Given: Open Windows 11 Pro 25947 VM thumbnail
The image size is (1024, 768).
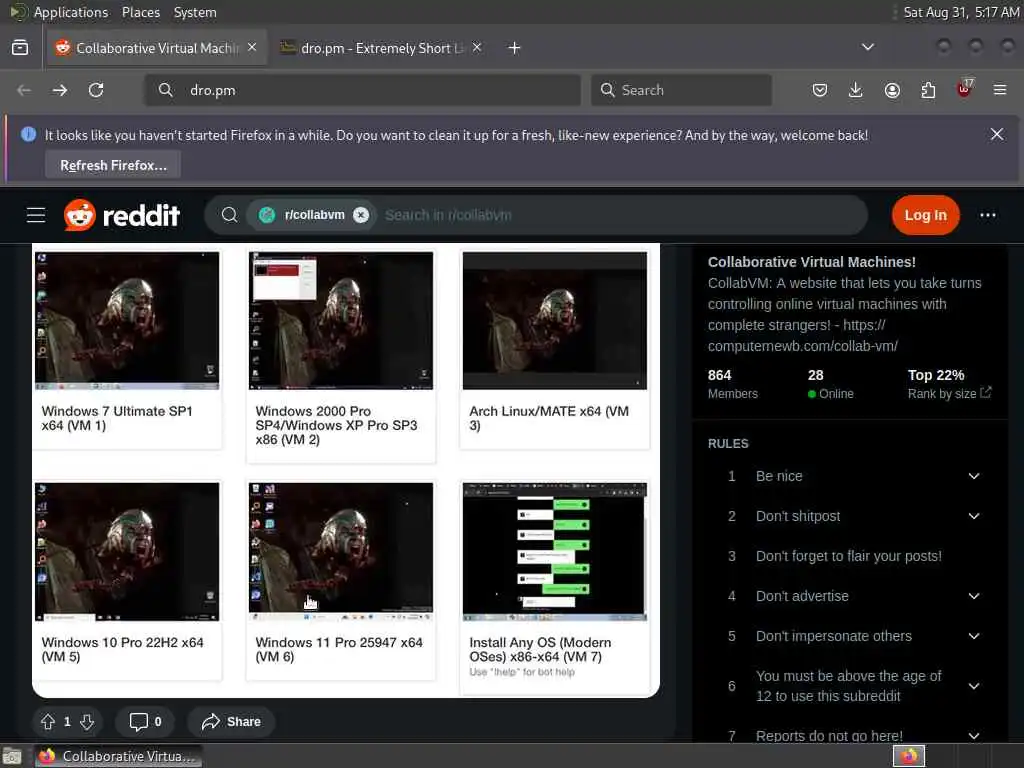Looking at the screenshot, I should pos(341,552).
